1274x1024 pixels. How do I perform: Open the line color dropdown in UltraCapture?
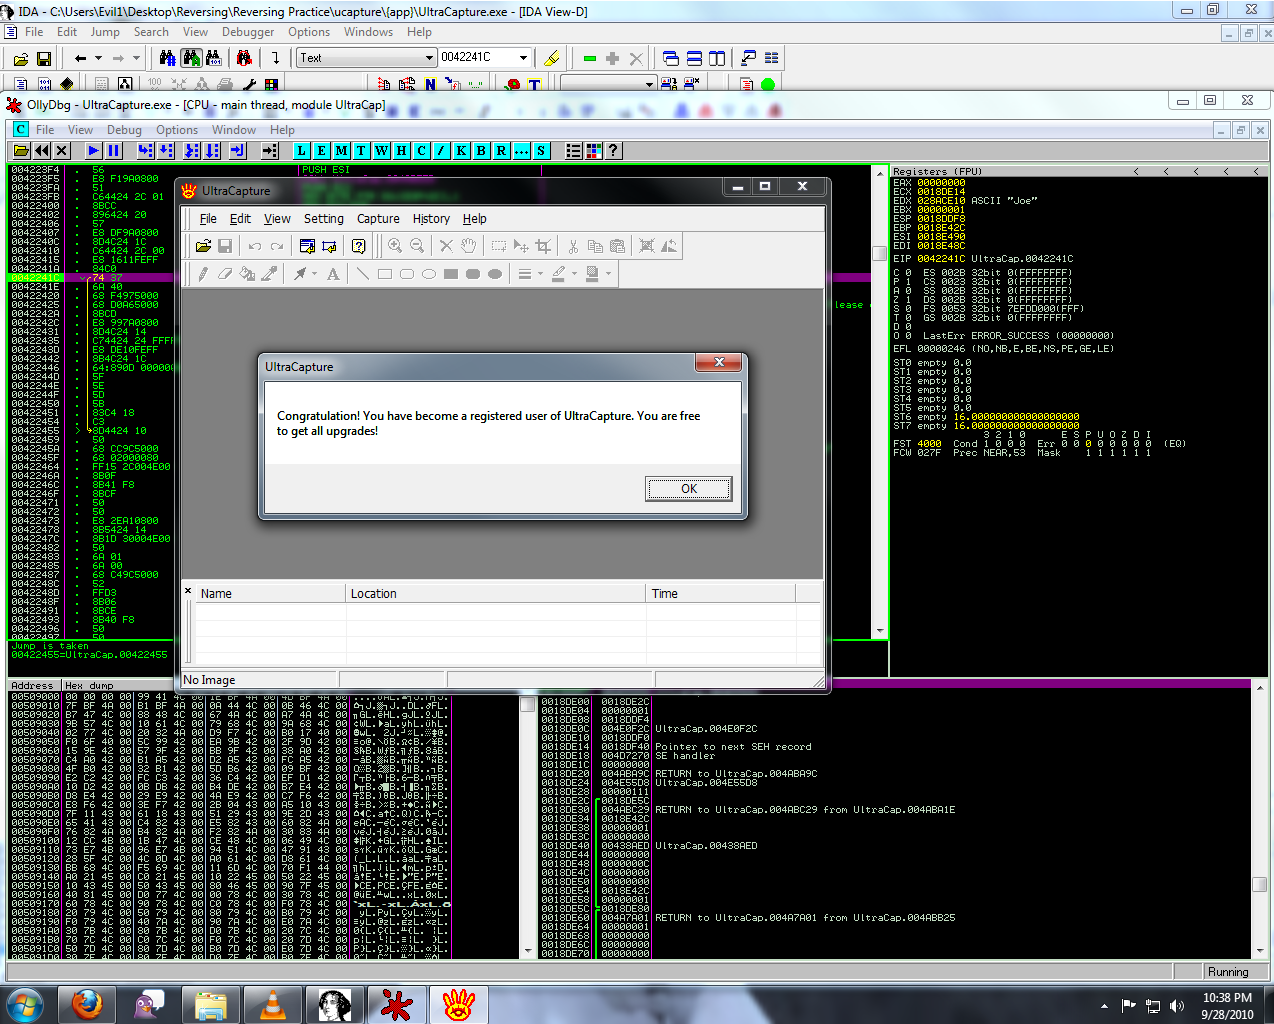tap(575, 274)
